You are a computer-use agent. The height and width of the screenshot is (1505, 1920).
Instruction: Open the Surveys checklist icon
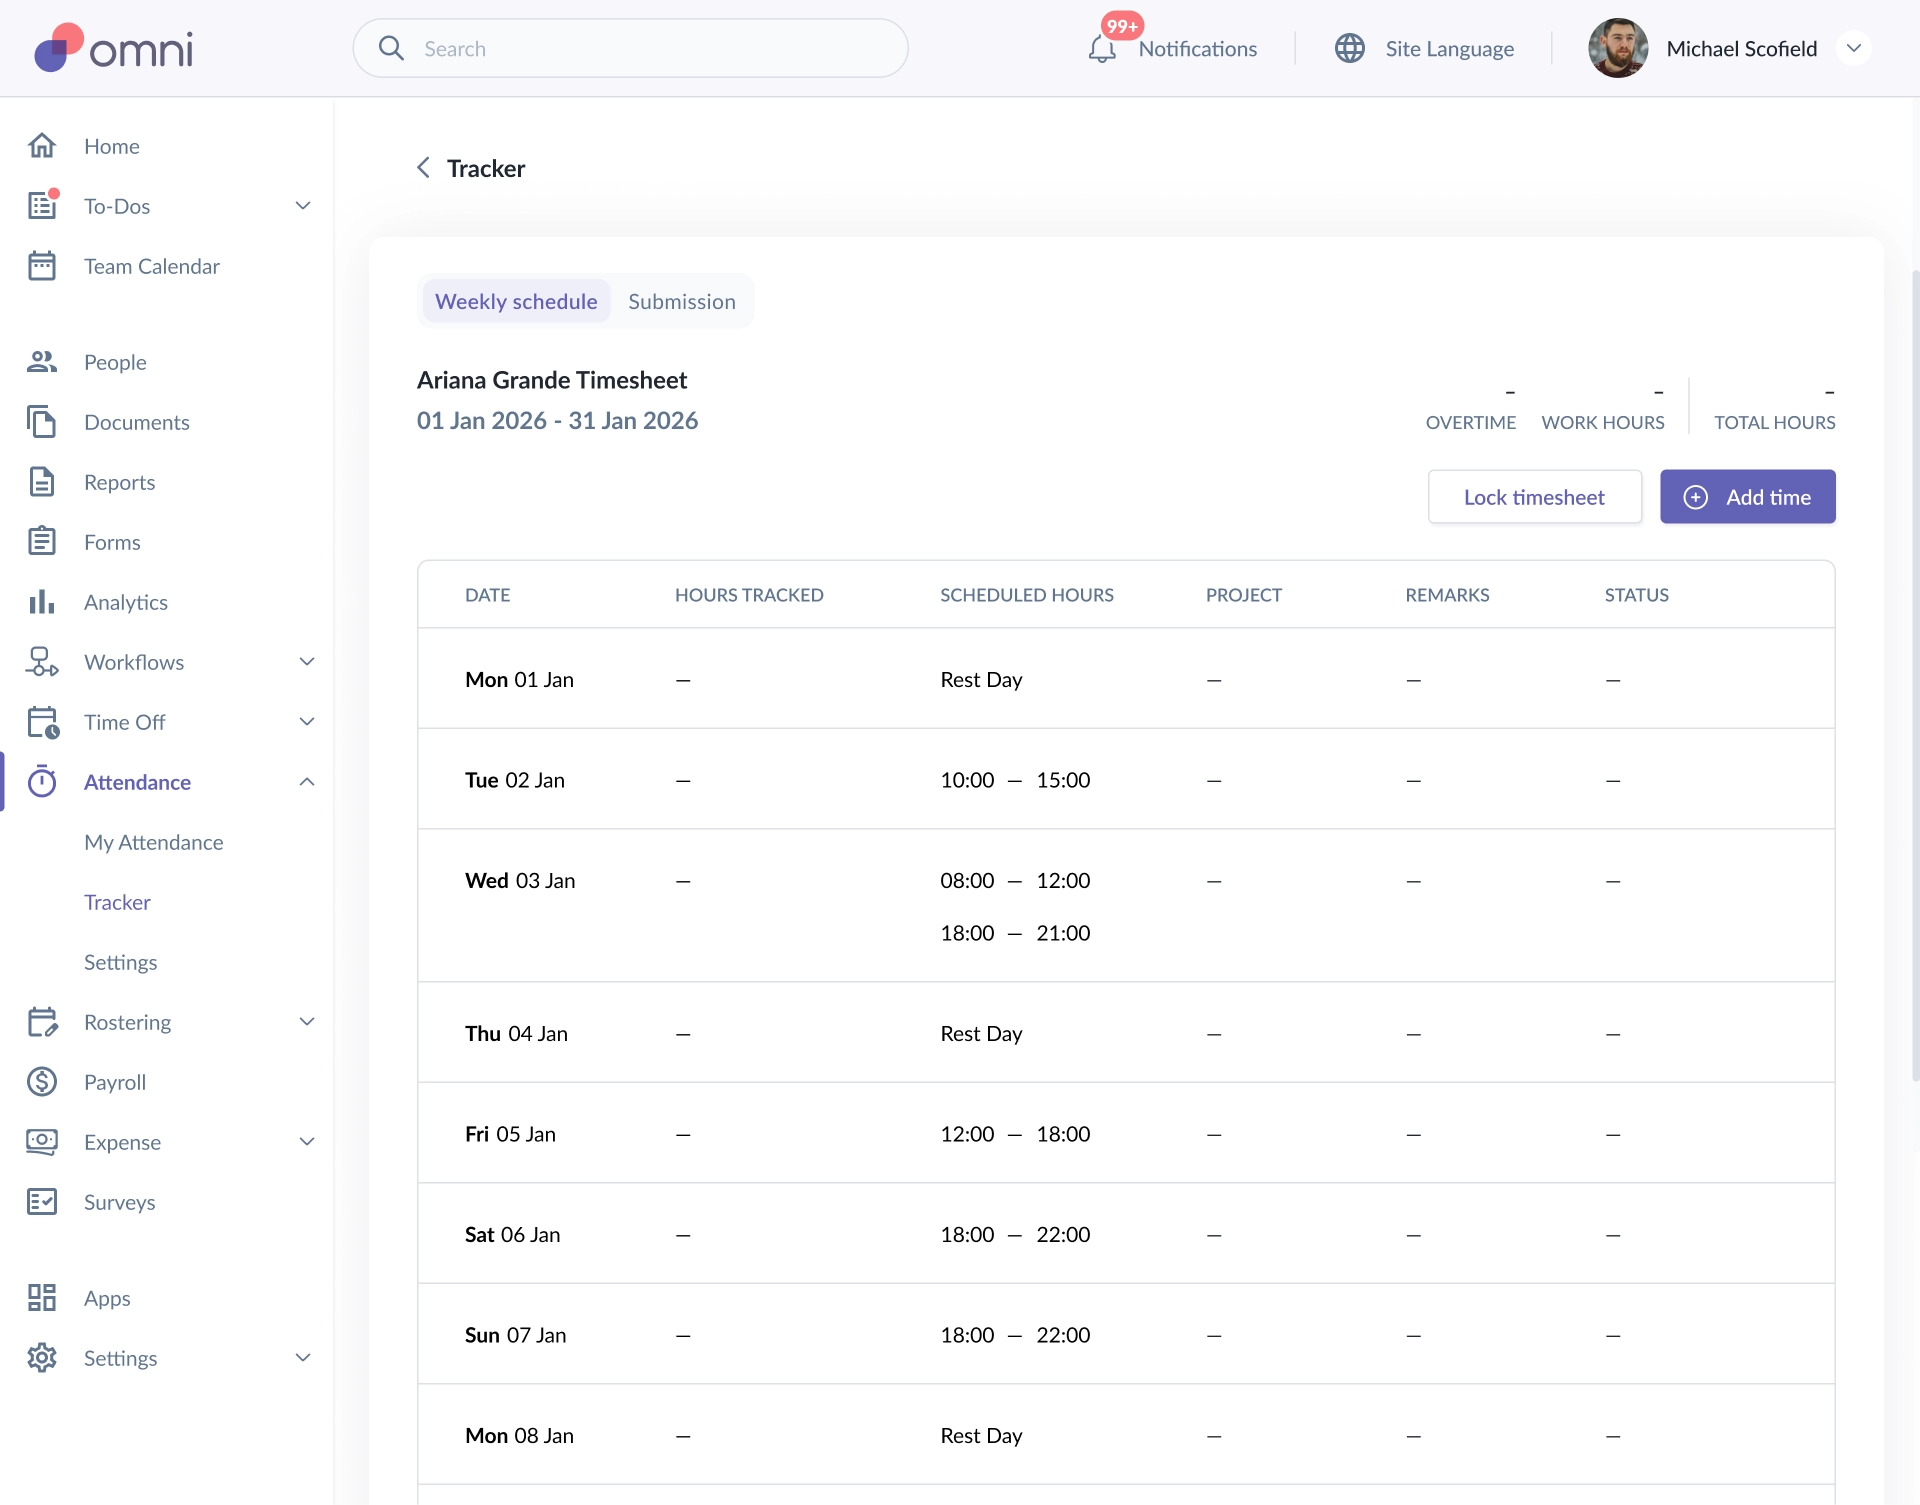coord(42,1202)
